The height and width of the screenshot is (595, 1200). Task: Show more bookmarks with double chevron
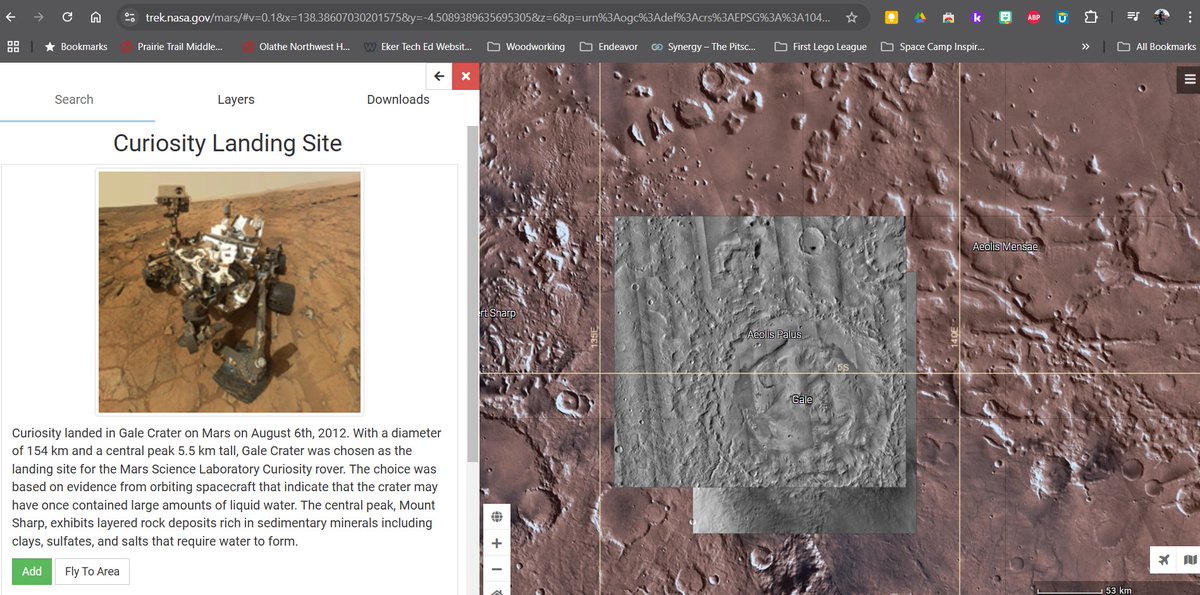point(1086,46)
